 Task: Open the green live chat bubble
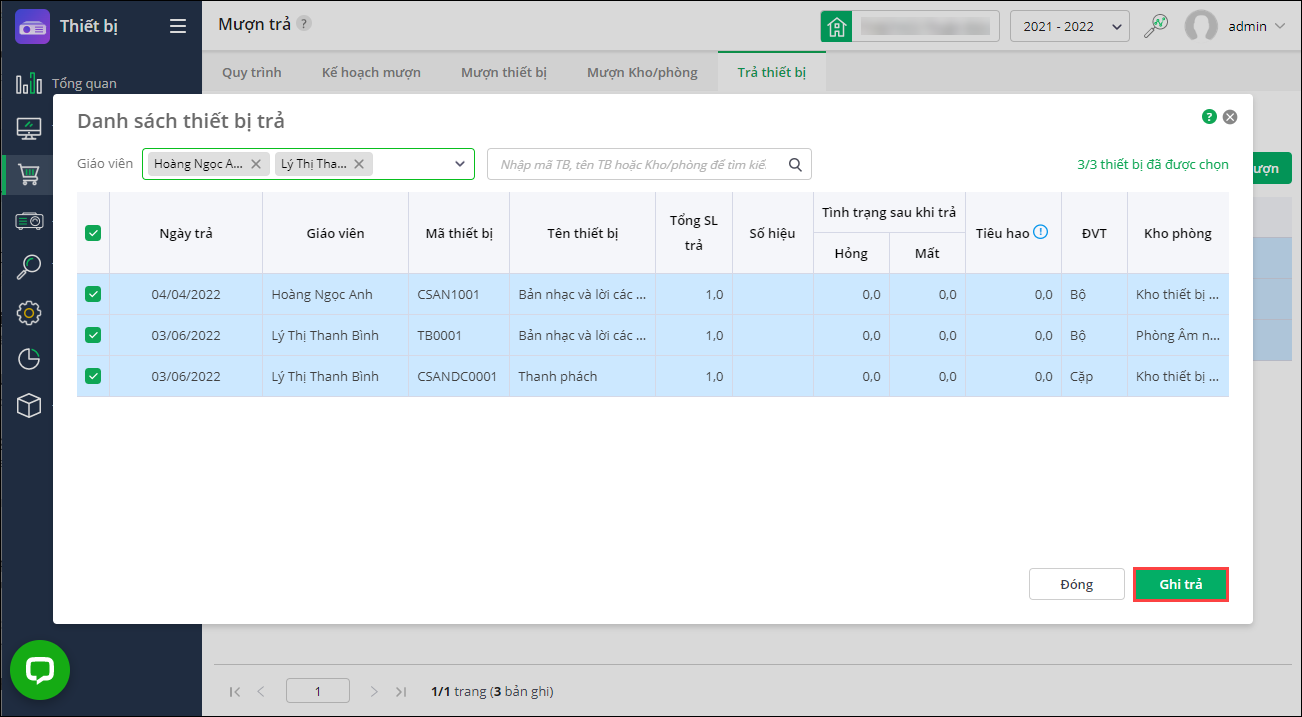(40, 669)
